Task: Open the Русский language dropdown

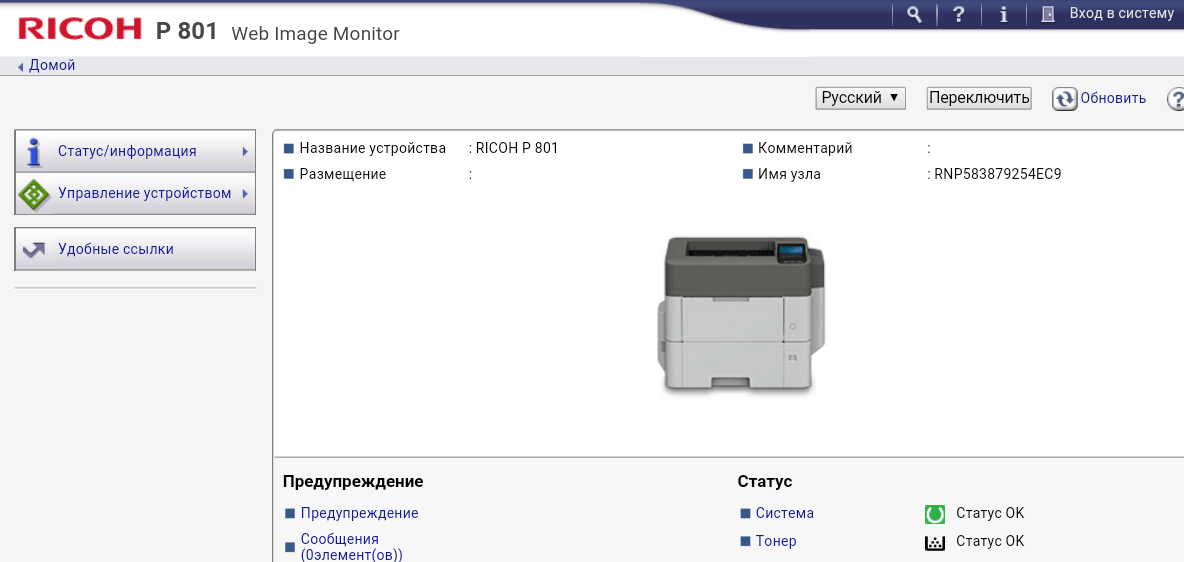Action: click(861, 98)
